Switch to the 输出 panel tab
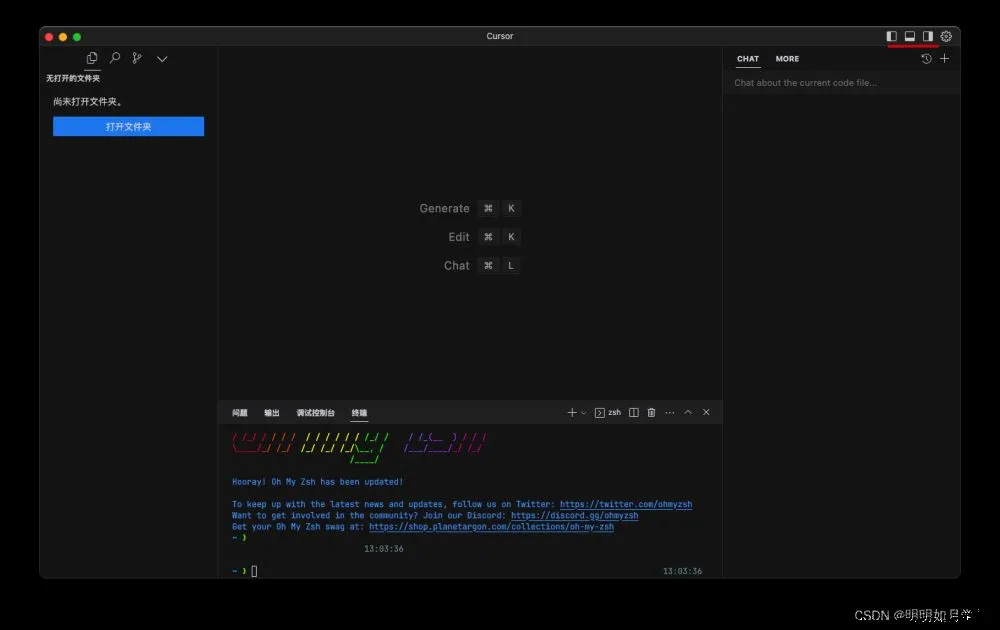The image size is (1000, 630). (272, 413)
